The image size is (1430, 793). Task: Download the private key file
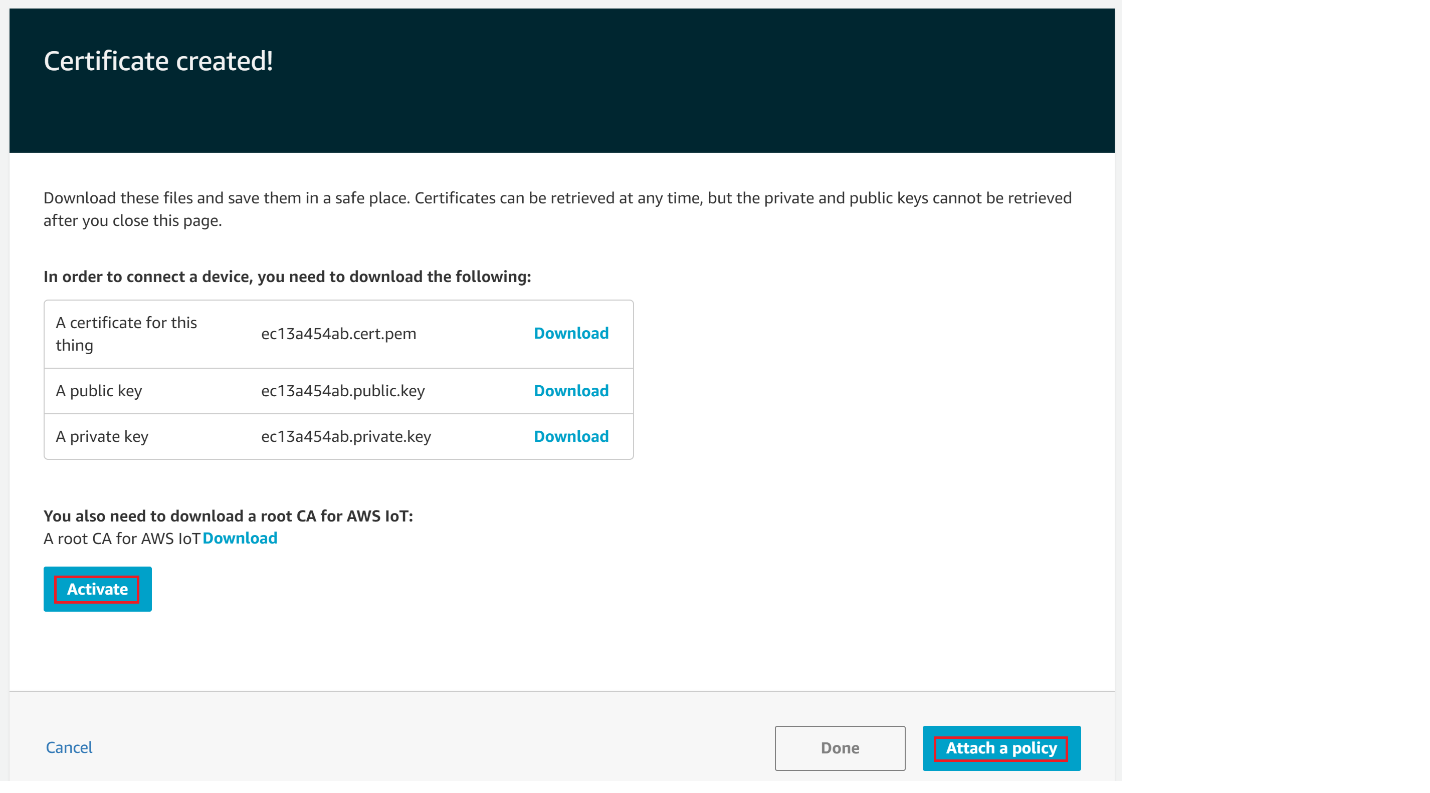pyautogui.click(x=570, y=436)
